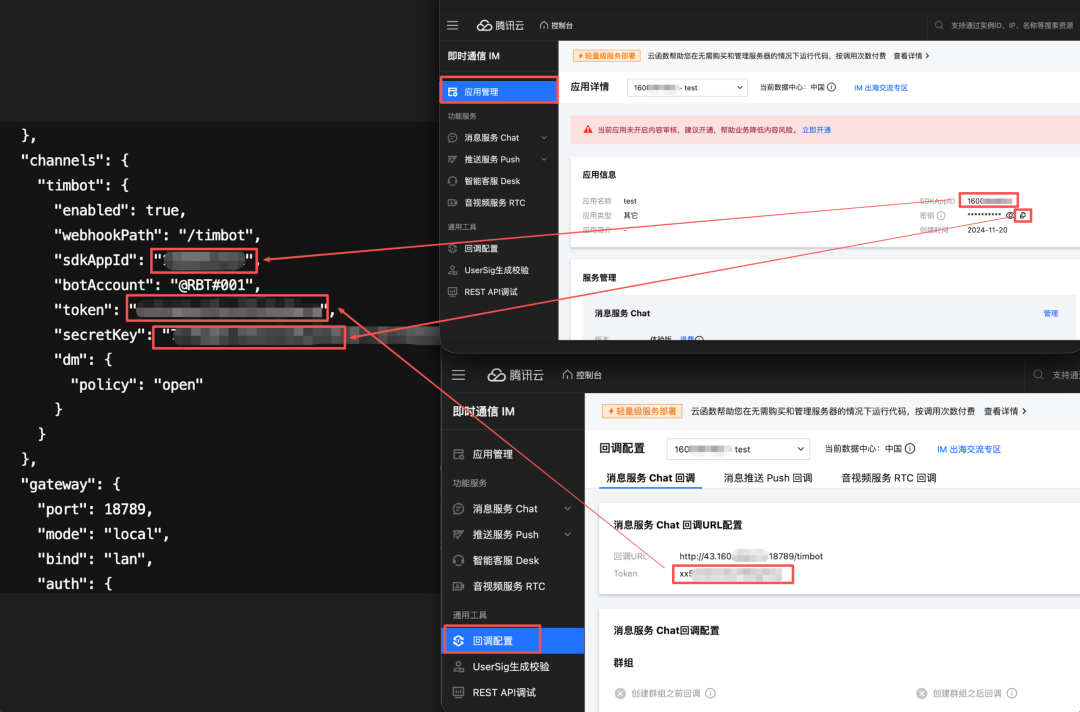Click the search bar to search resources
This screenshot has height=712, width=1080.
click(x=1000, y=25)
